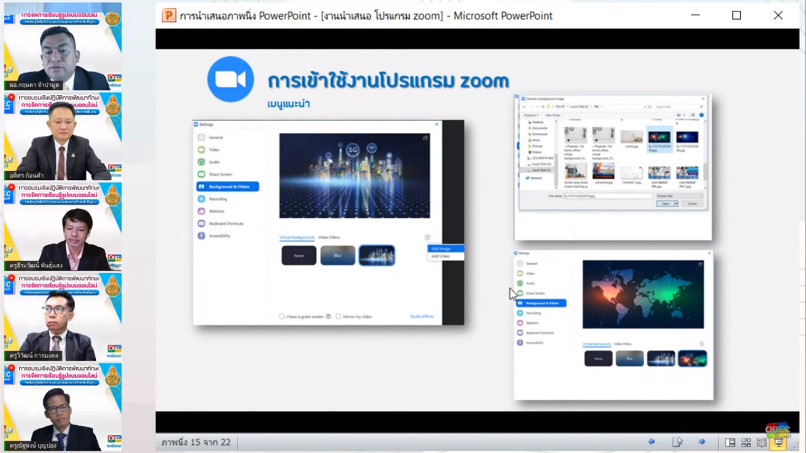Viewport: 806px width, 453px height.
Task: Switch to Slide Sorter view
Action: pyautogui.click(x=746, y=442)
